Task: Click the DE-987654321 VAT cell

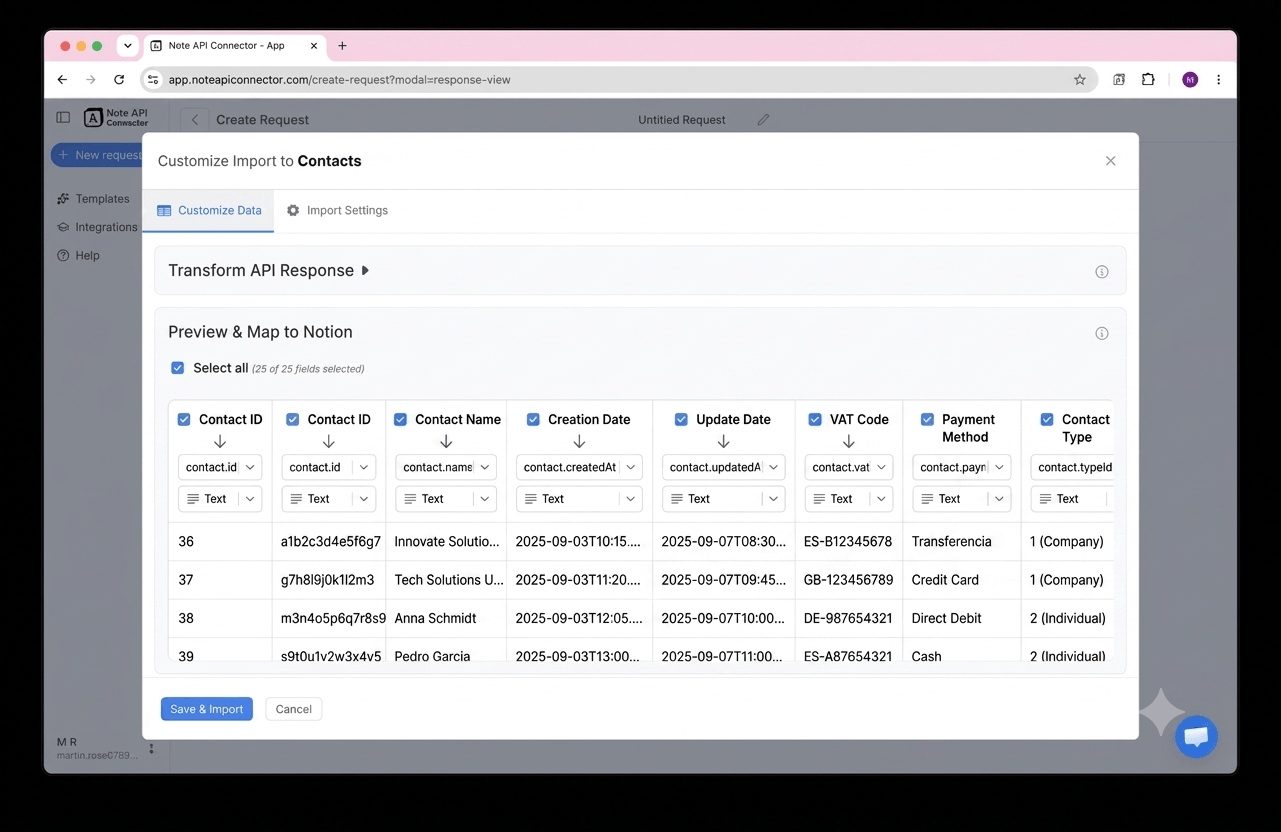Action: click(849, 618)
